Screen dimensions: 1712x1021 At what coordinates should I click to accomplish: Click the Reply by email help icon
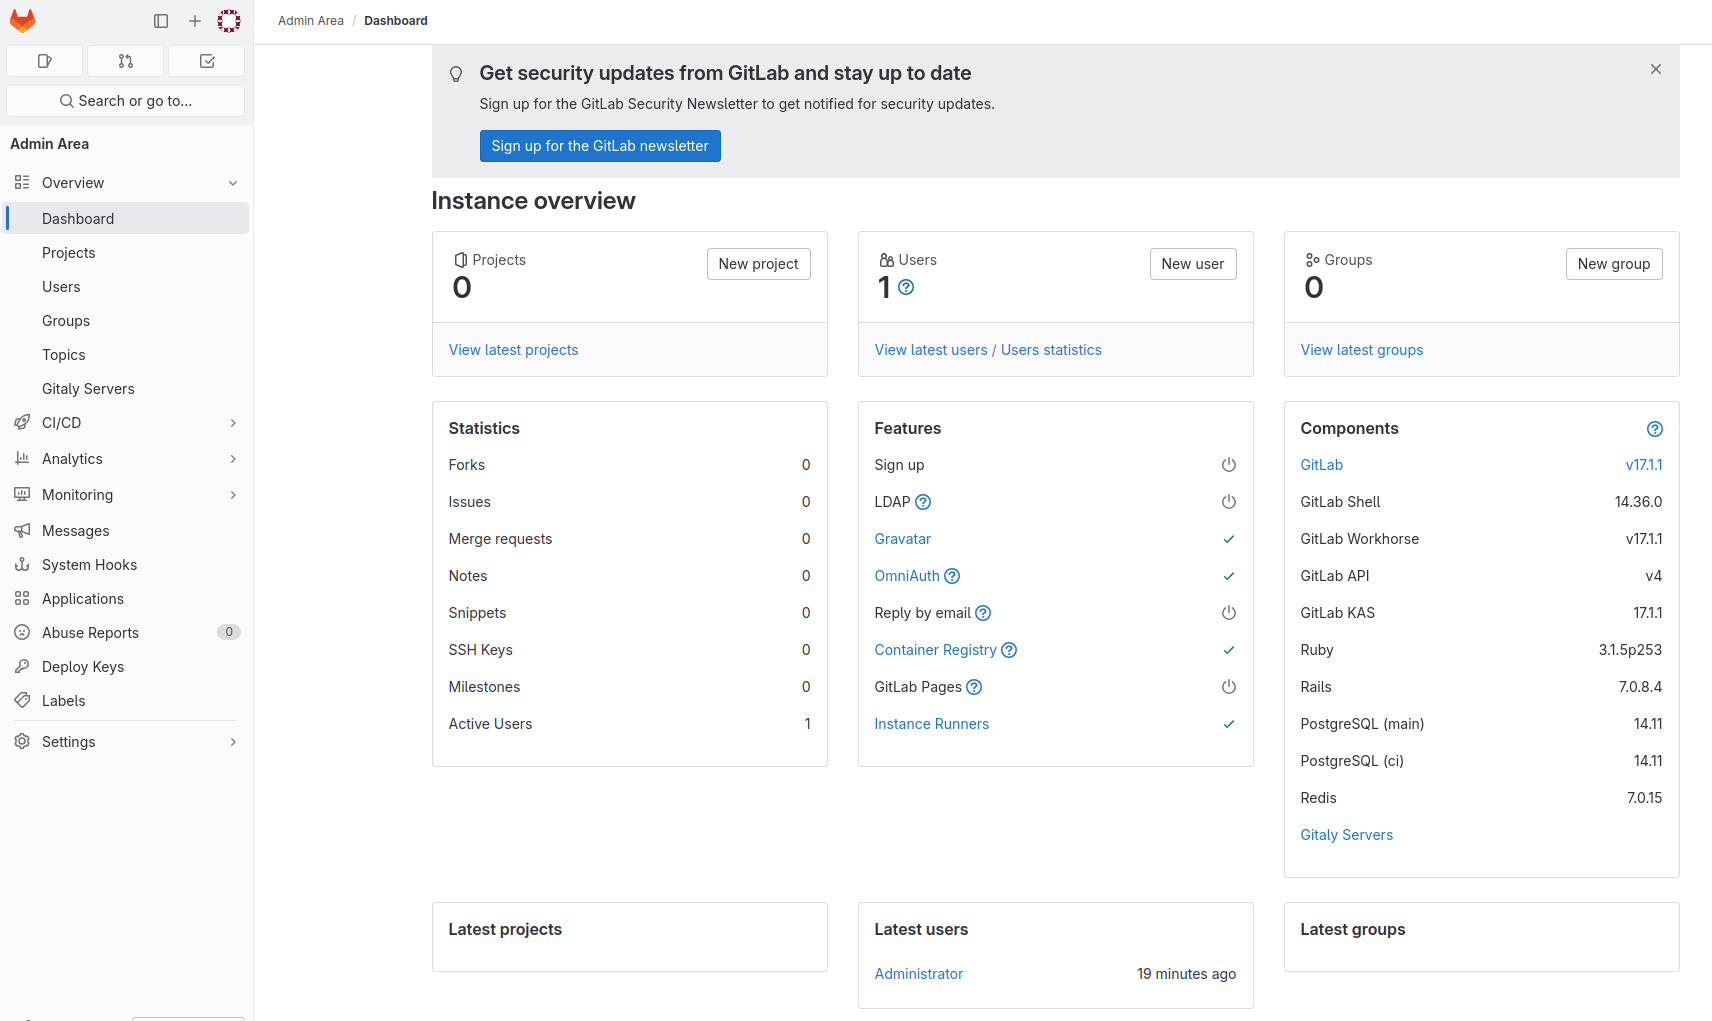pos(983,613)
